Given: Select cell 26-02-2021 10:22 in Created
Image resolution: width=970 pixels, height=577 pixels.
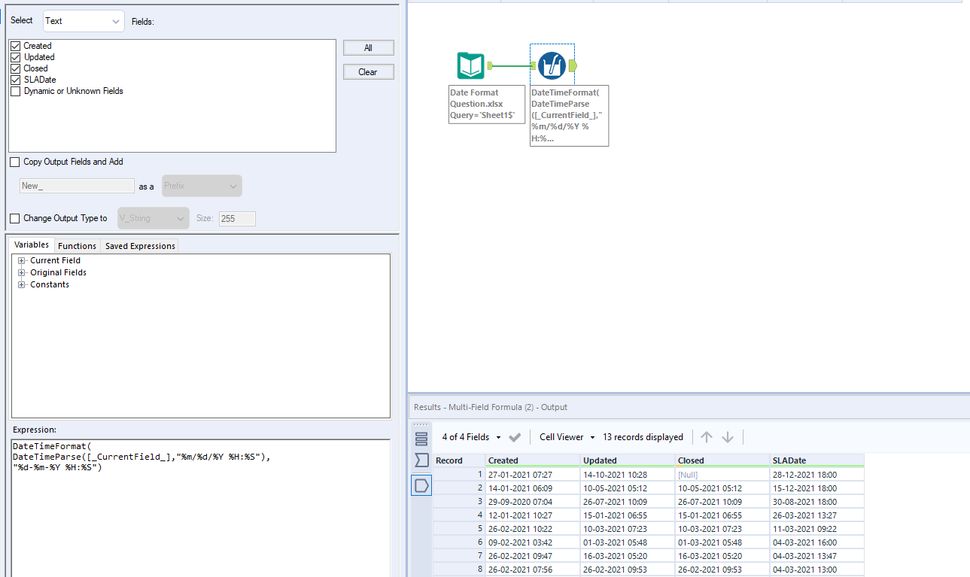Looking at the screenshot, I should point(533,529).
